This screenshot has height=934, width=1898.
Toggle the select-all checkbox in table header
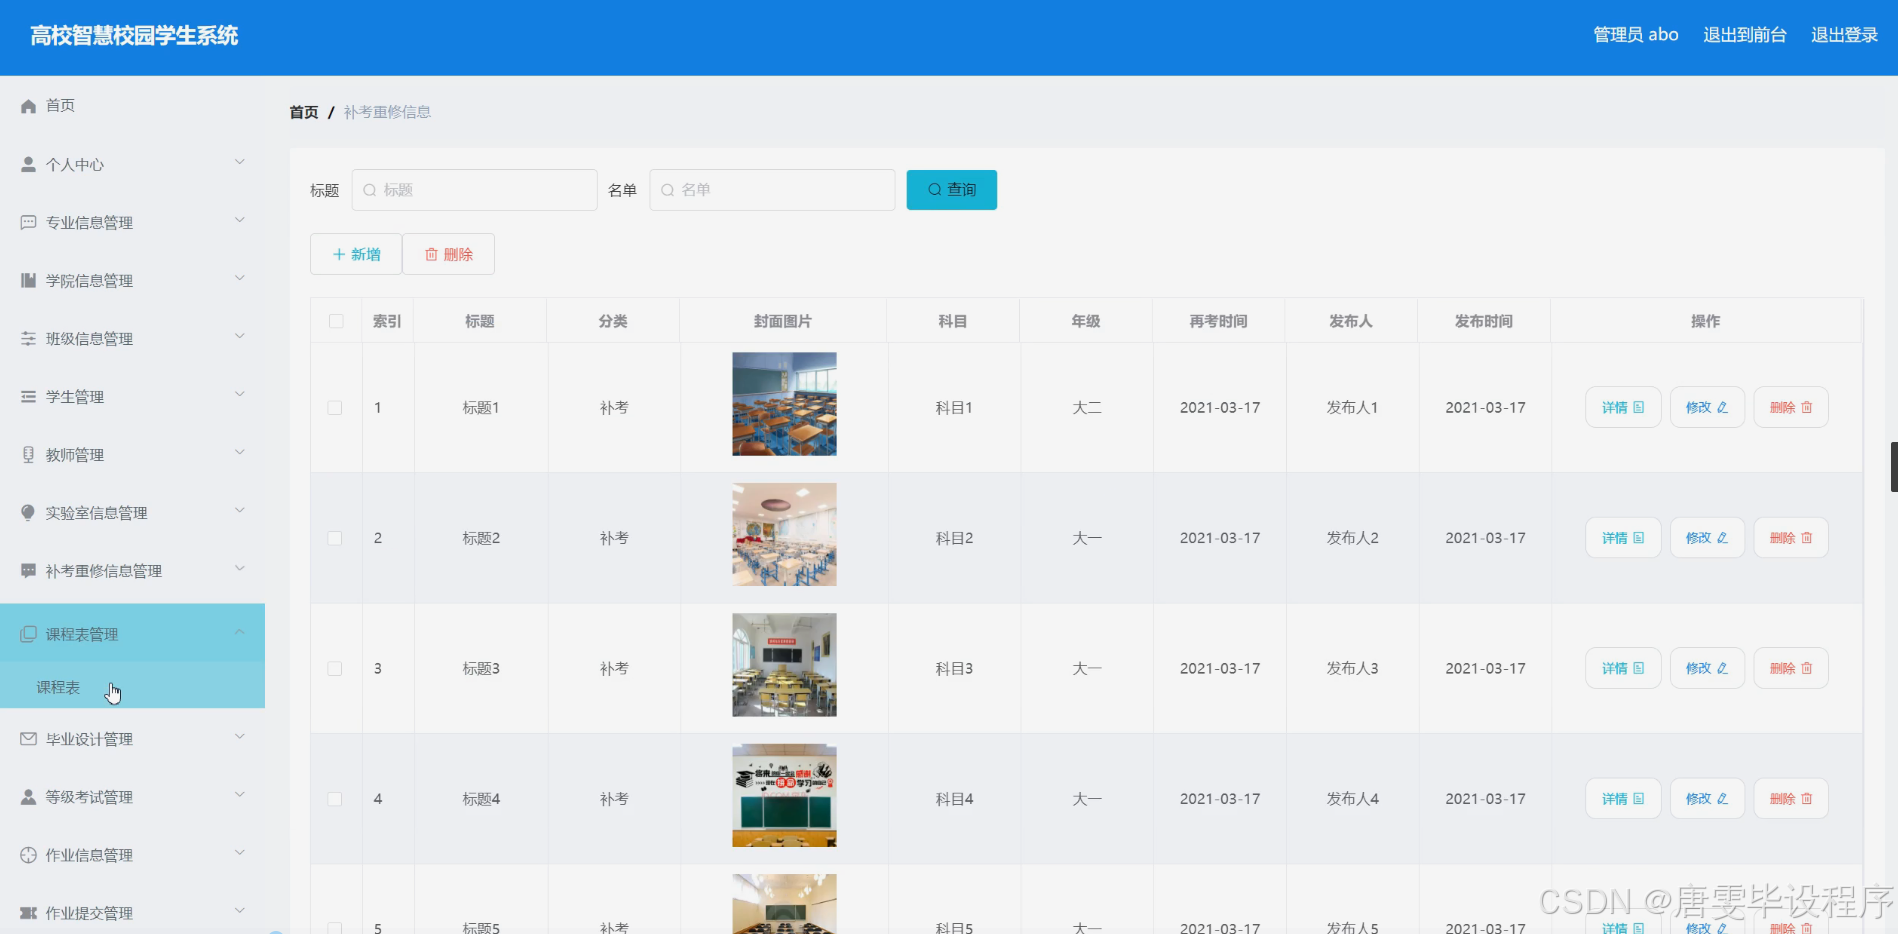click(336, 321)
